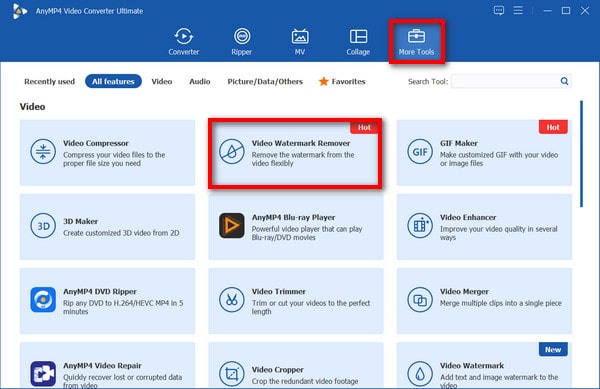Open Video Trimmer title
Viewport: 600px width, 389px height.
pos(279,291)
